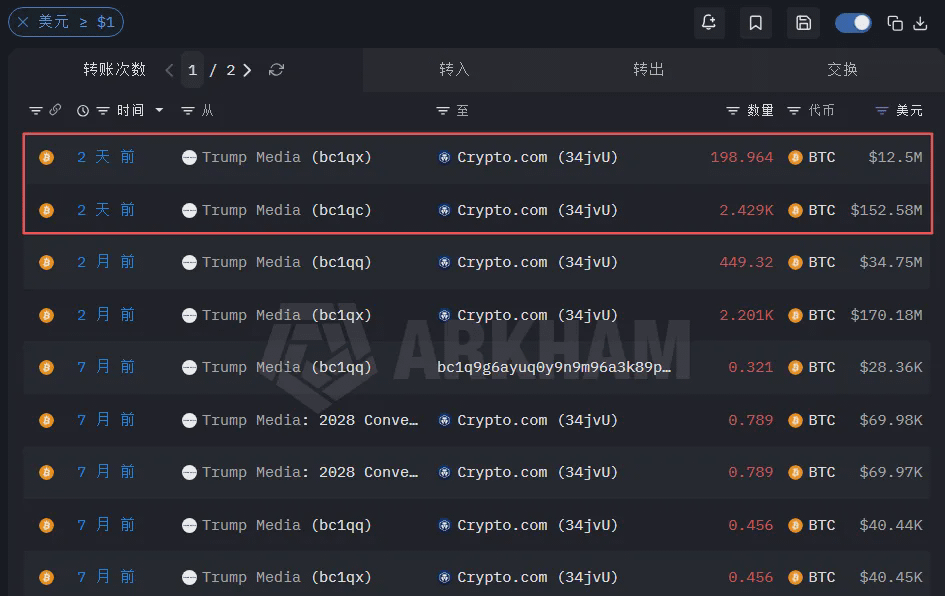Open Trump Media (bc1qq) in $34.75M row

coord(277,263)
